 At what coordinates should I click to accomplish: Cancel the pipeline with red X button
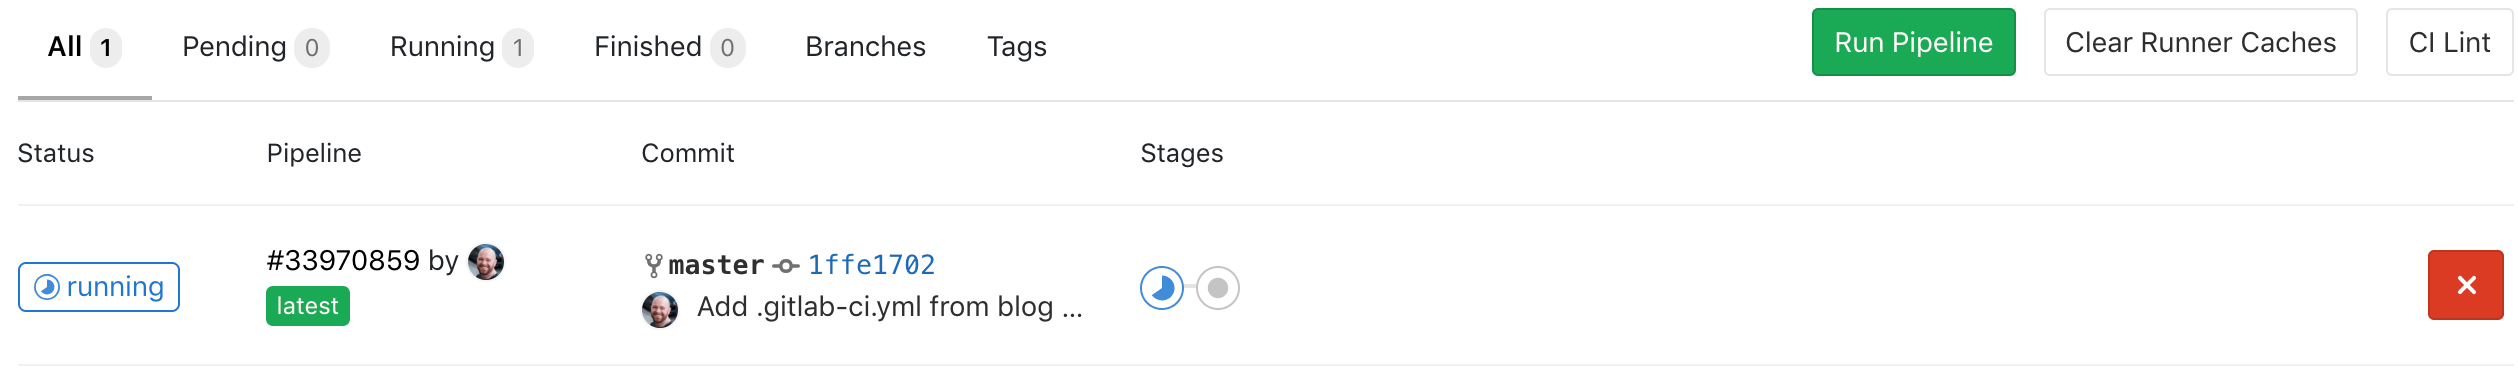(2465, 285)
